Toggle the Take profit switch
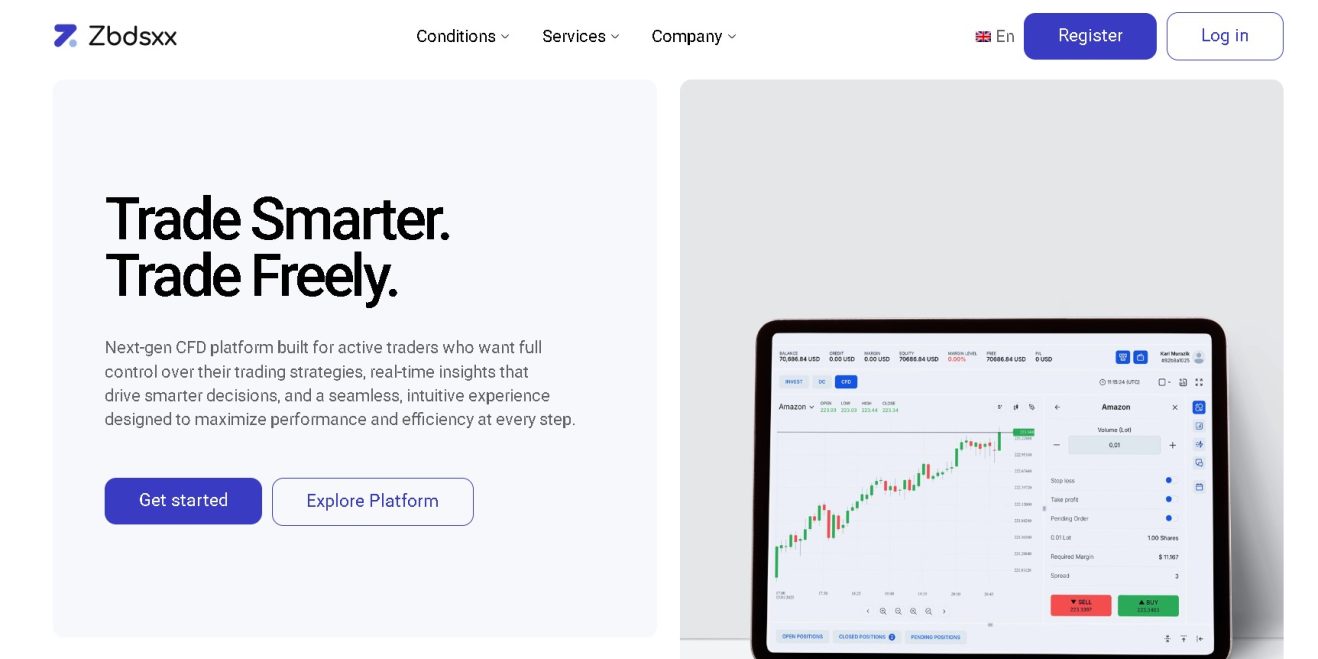The width and height of the screenshot is (1318, 659). (1169, 499)
